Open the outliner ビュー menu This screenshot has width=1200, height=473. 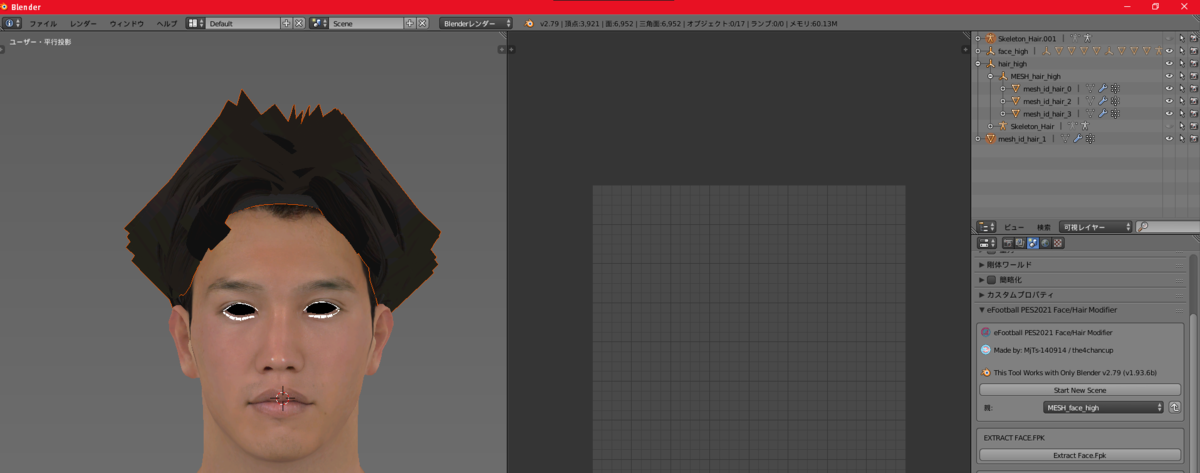coord(1013,227)
